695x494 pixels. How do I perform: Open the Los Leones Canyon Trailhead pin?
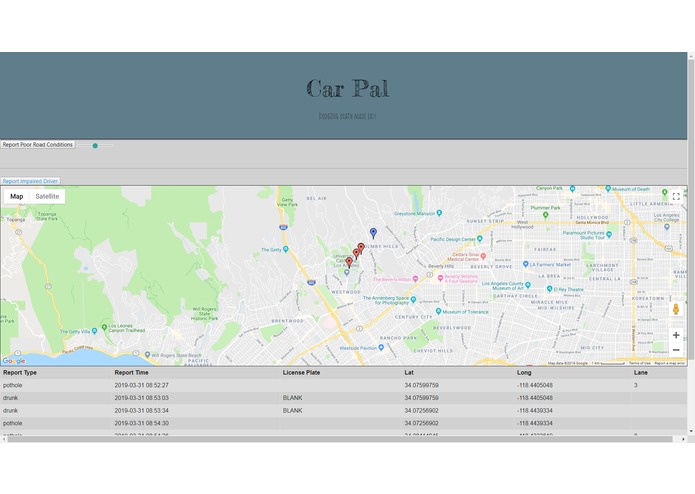tap(105, 327)
